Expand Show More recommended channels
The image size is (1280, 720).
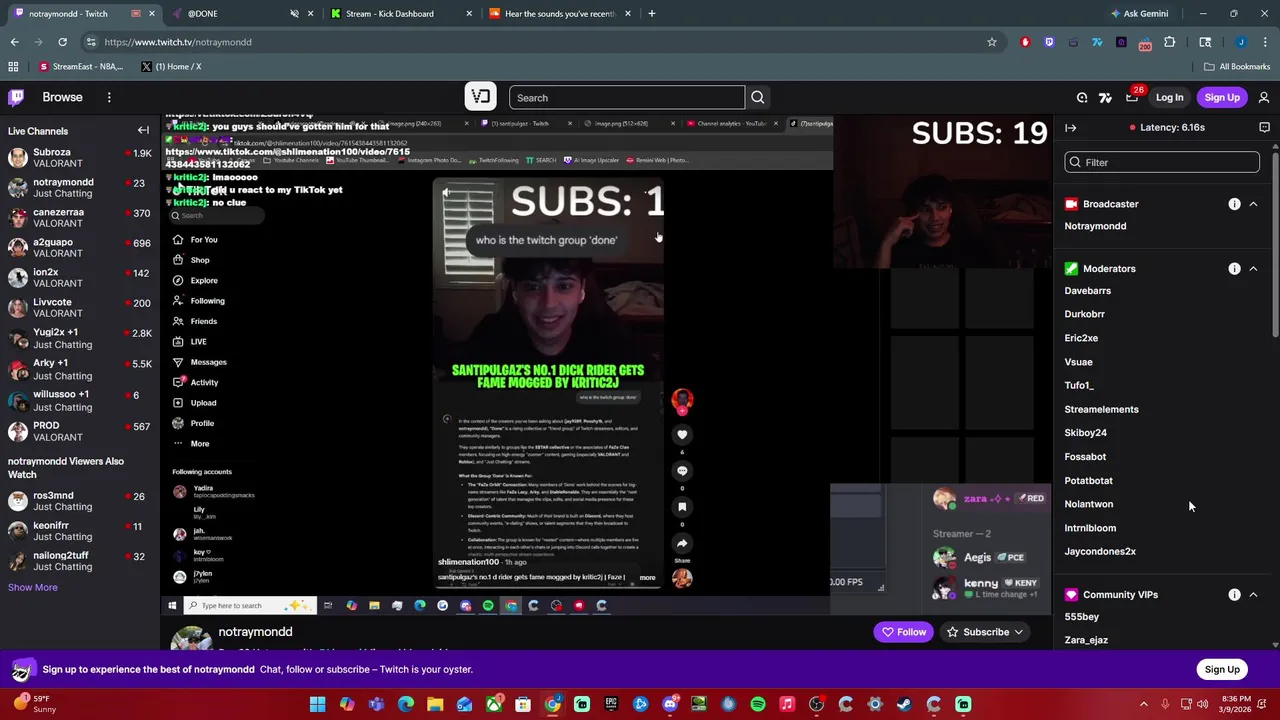(x=33, y=587)
